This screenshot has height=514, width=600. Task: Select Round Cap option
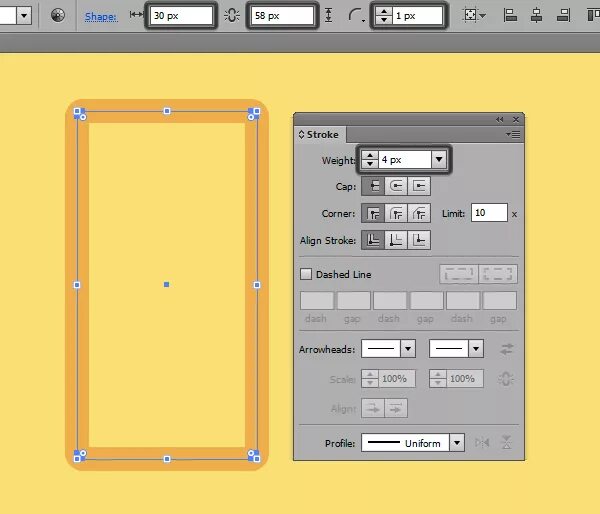(x=396, y=186)
